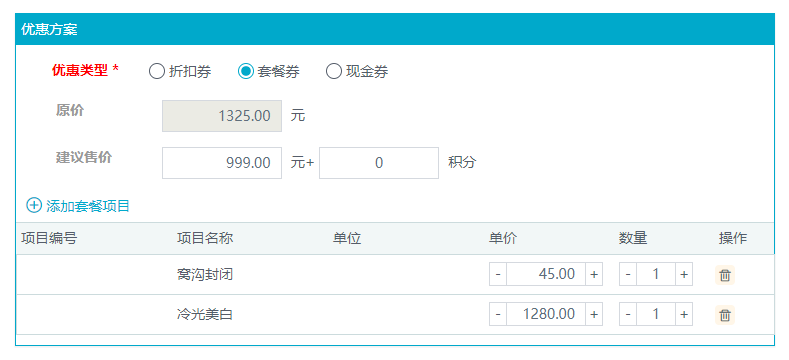Select the 现金券 radio button
The width and height of the screenshot is (789, 360).
tap(334, 71)
